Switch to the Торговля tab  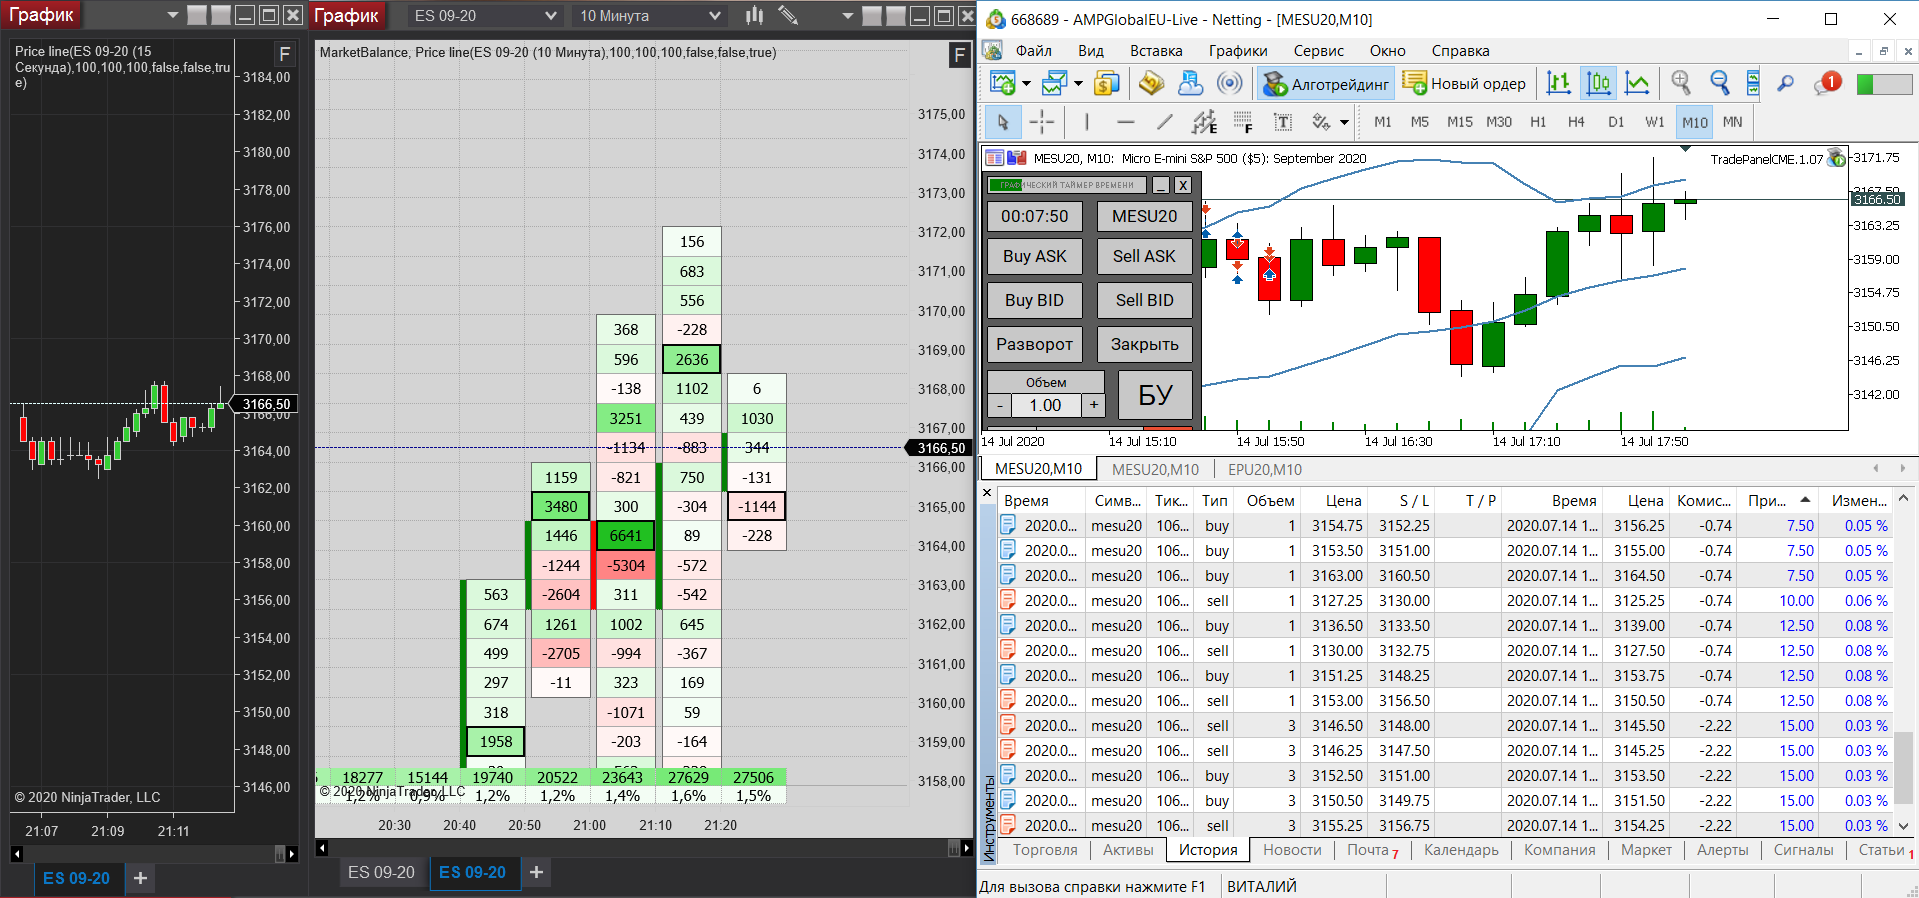pos(1045,850)
